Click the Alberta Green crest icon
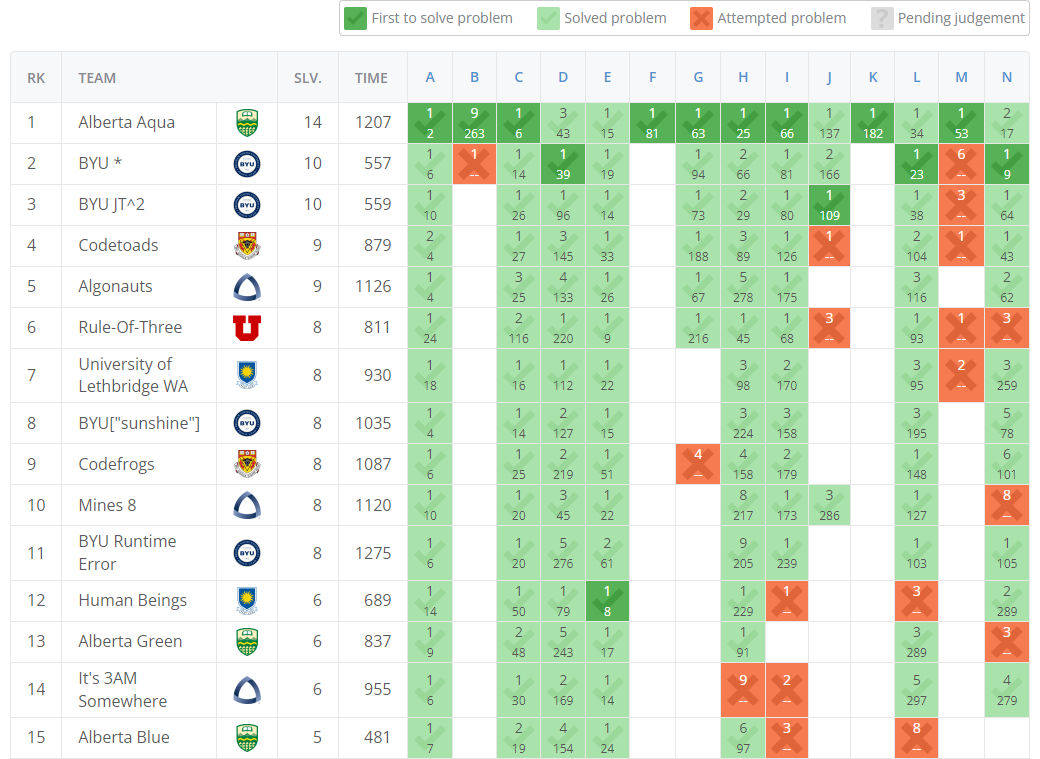This screenshot has width=1040, height=759. click(246, 641)
